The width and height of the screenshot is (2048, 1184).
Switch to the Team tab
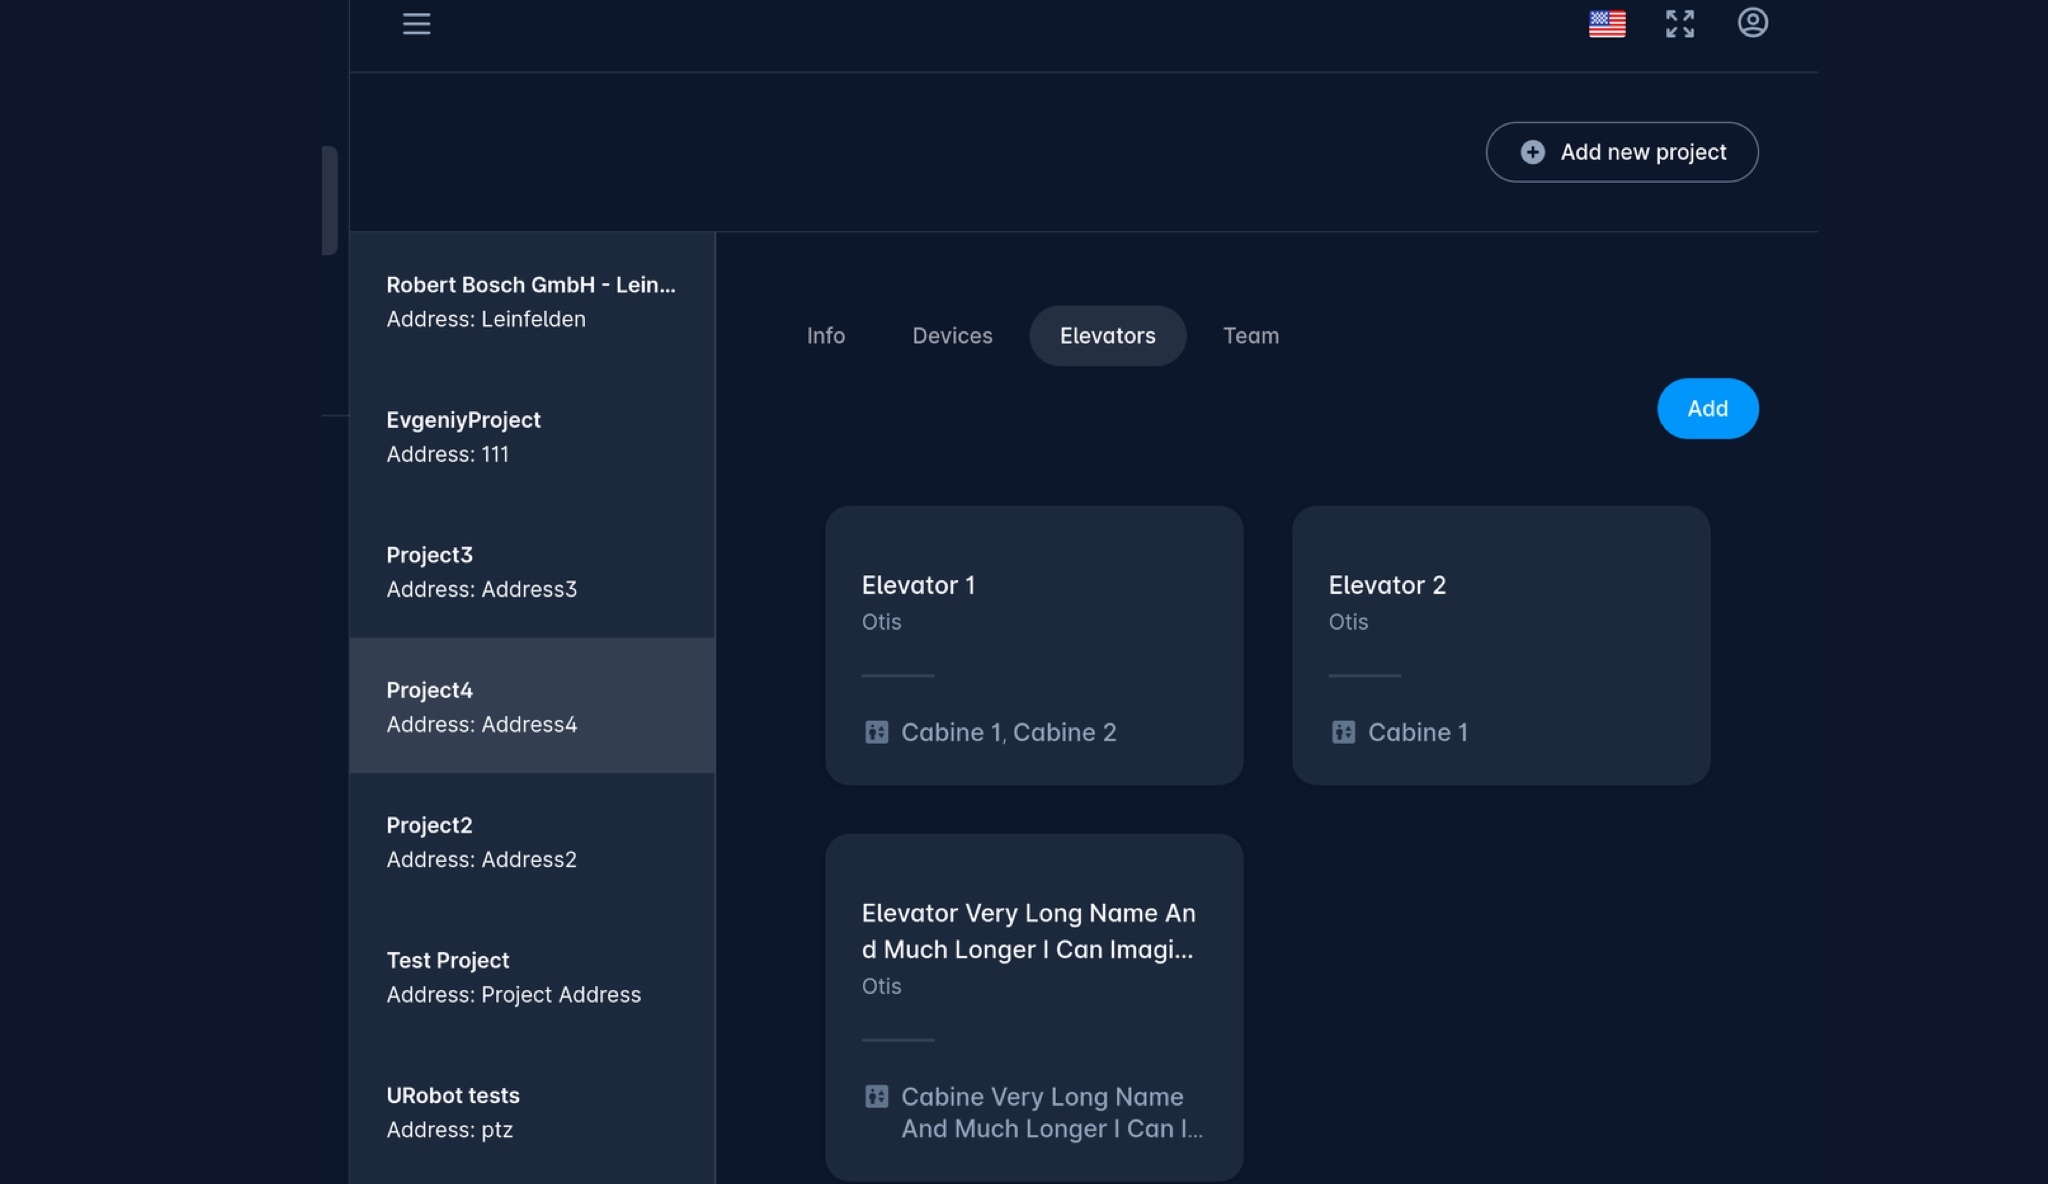point(1250,335)
